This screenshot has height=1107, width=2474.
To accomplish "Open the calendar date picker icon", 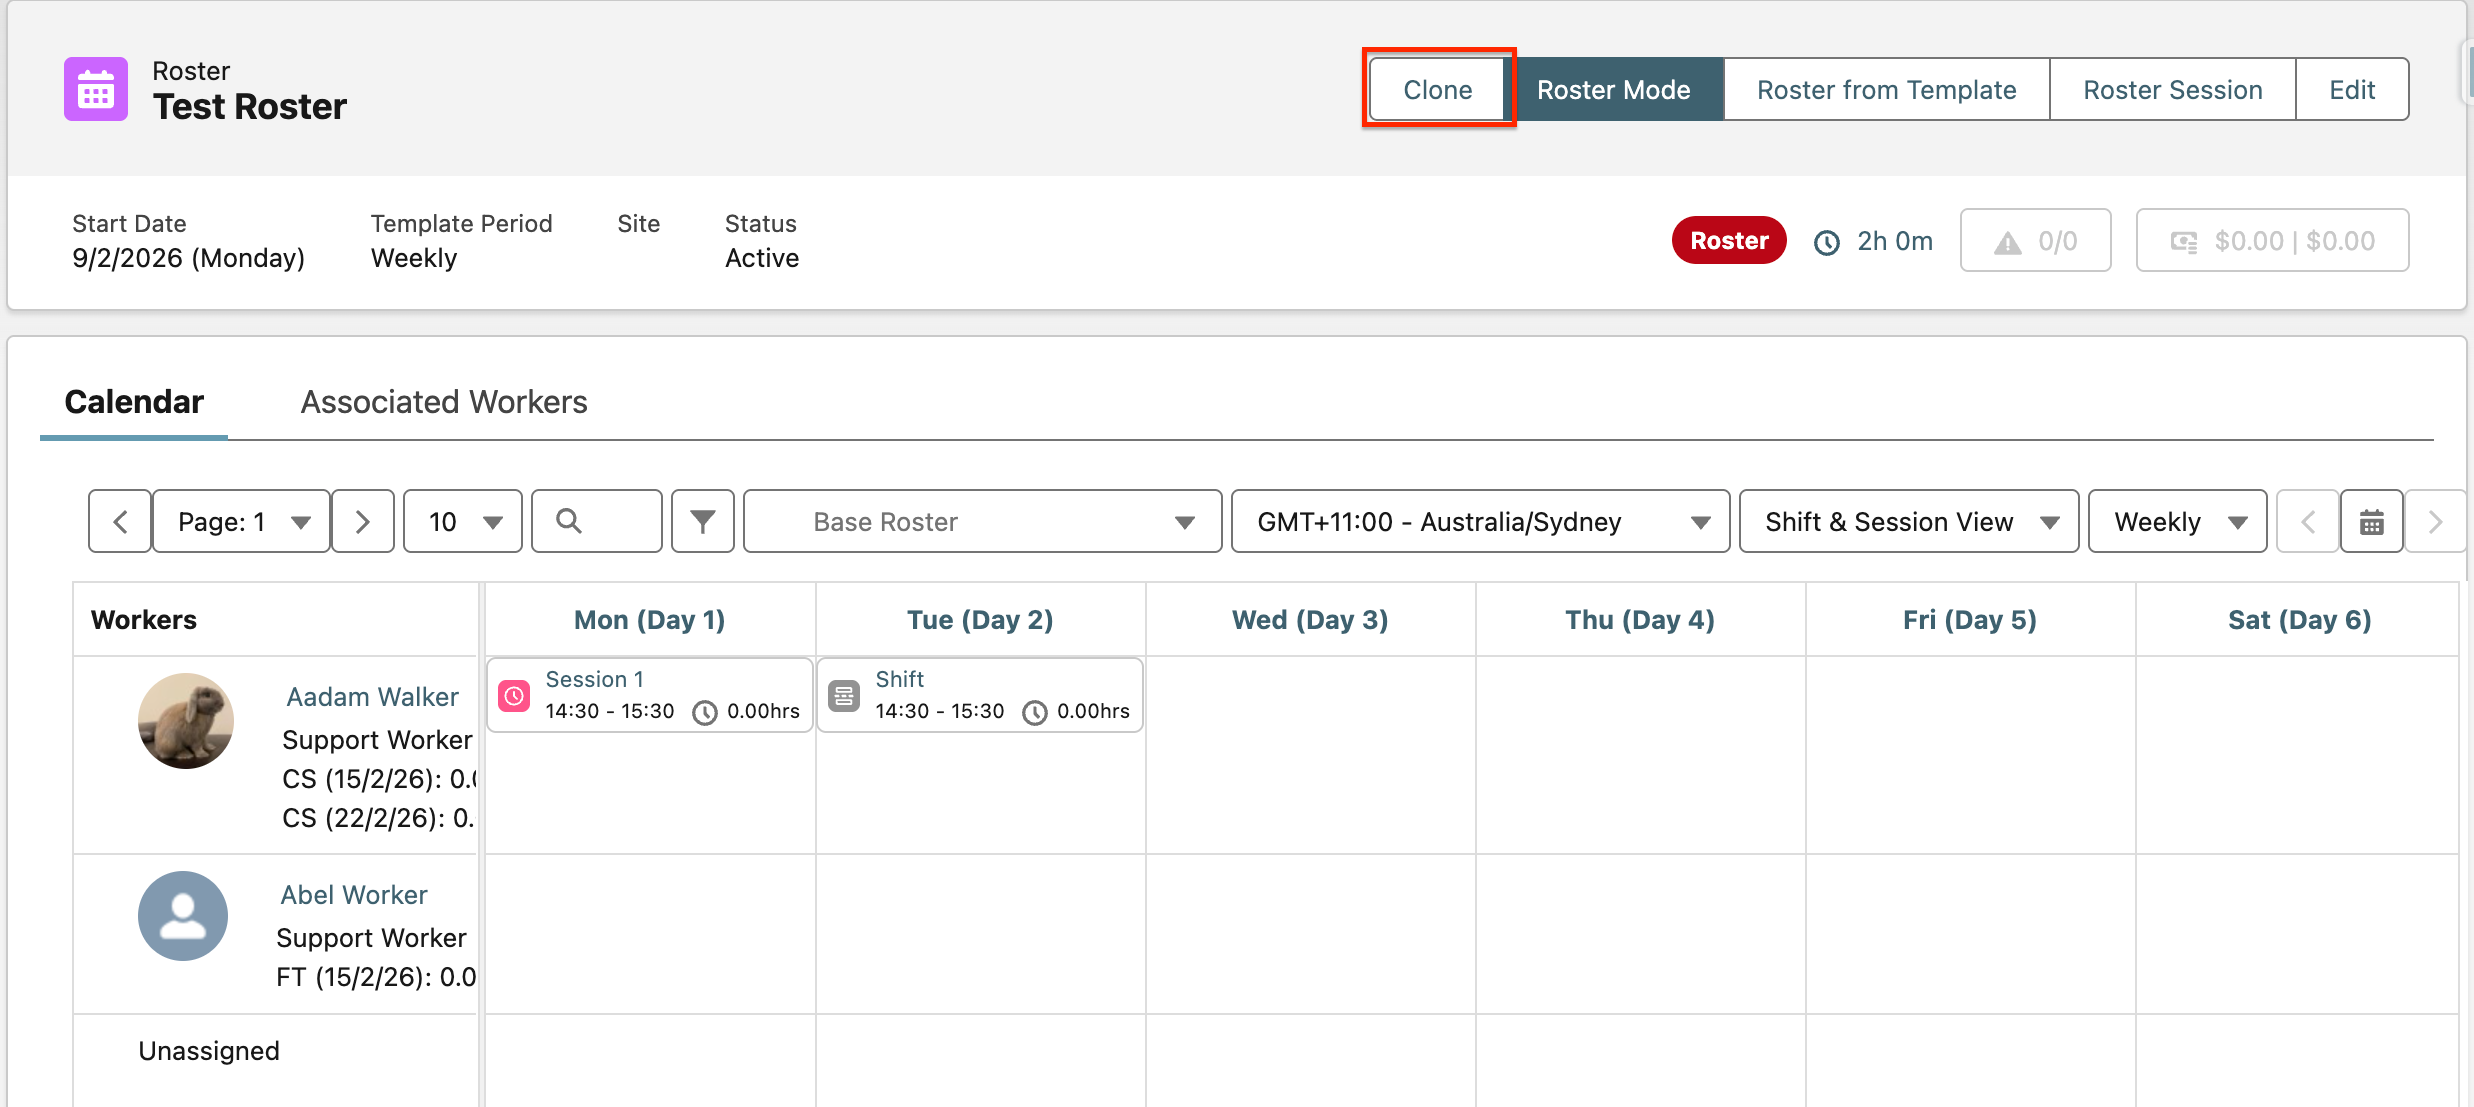I will coord(2371,521).
